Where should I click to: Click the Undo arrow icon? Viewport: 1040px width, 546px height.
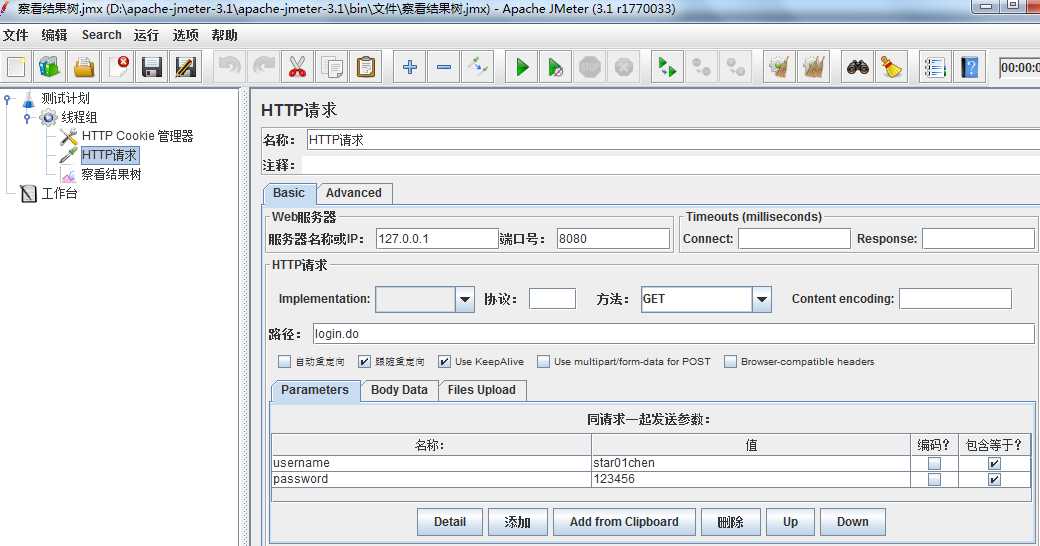(230, 67)
